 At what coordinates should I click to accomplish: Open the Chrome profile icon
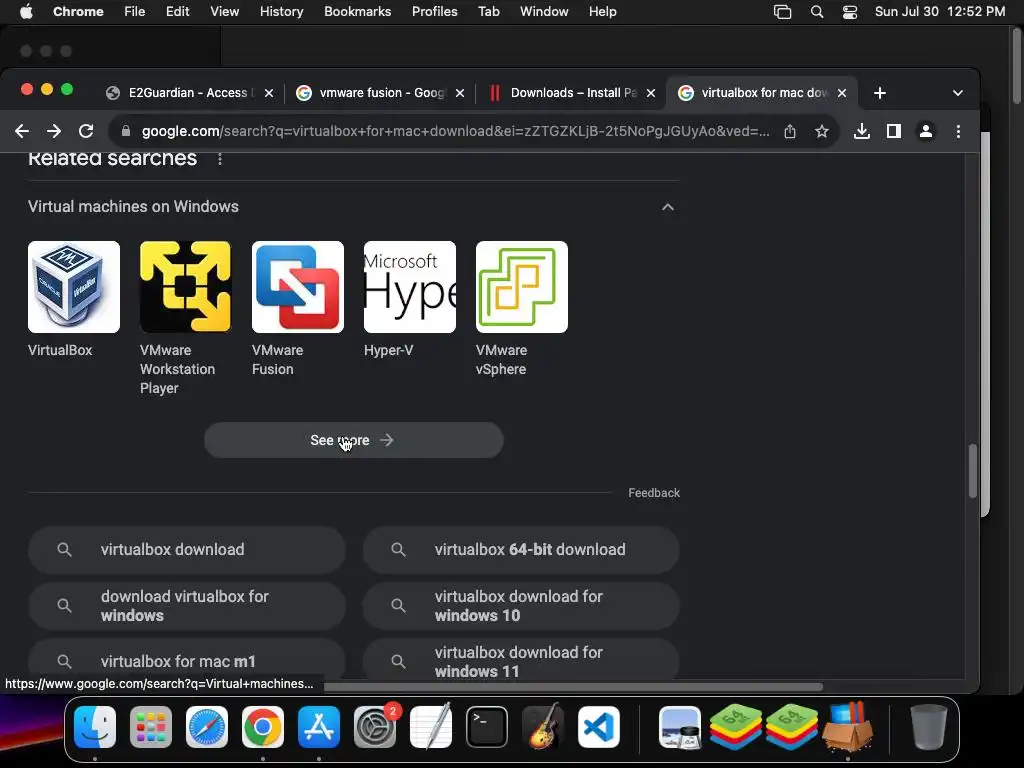coord(925,131)
